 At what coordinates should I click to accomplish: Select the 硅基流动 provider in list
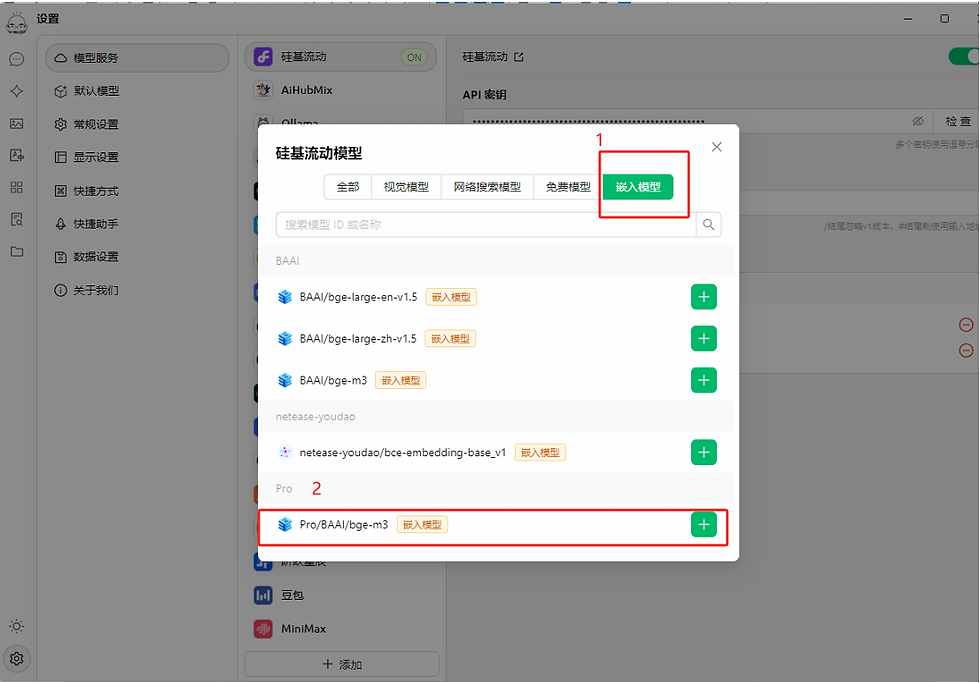pos(340,57)
